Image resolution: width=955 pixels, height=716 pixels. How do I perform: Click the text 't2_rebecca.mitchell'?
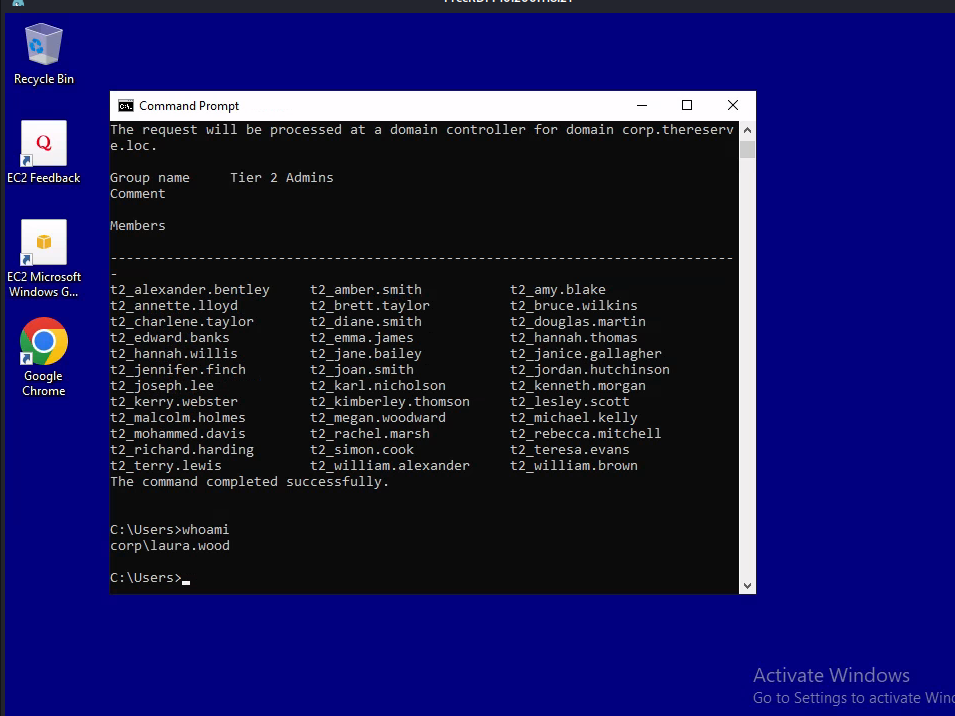[x=586, y=433]
